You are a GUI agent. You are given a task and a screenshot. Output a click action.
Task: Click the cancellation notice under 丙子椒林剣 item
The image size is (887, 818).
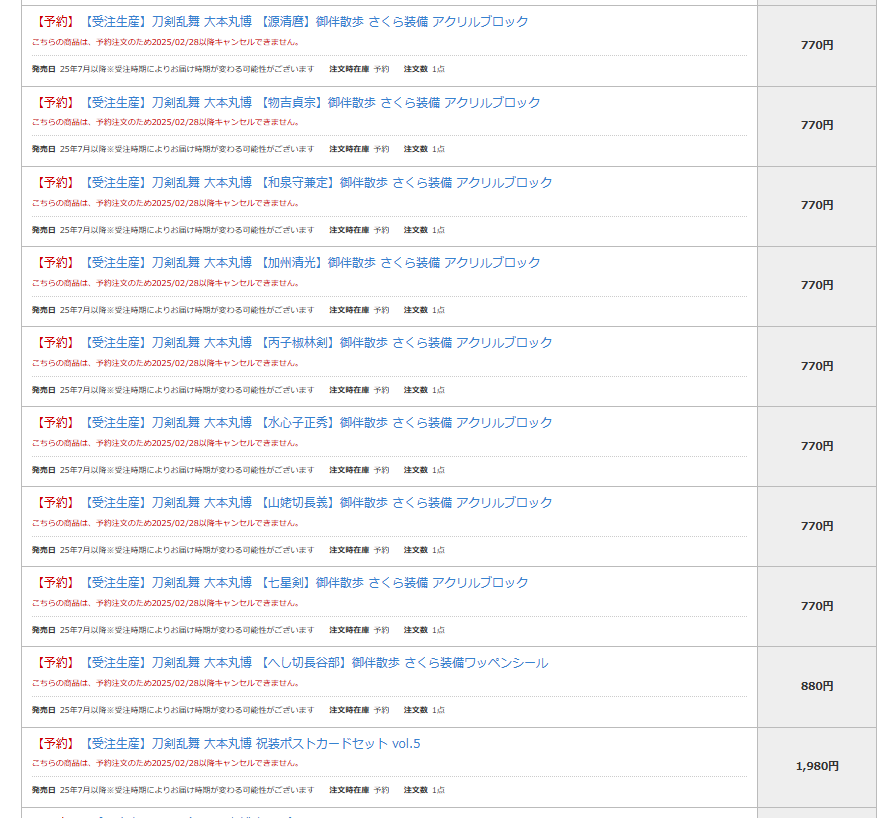[x=166, y=363]
